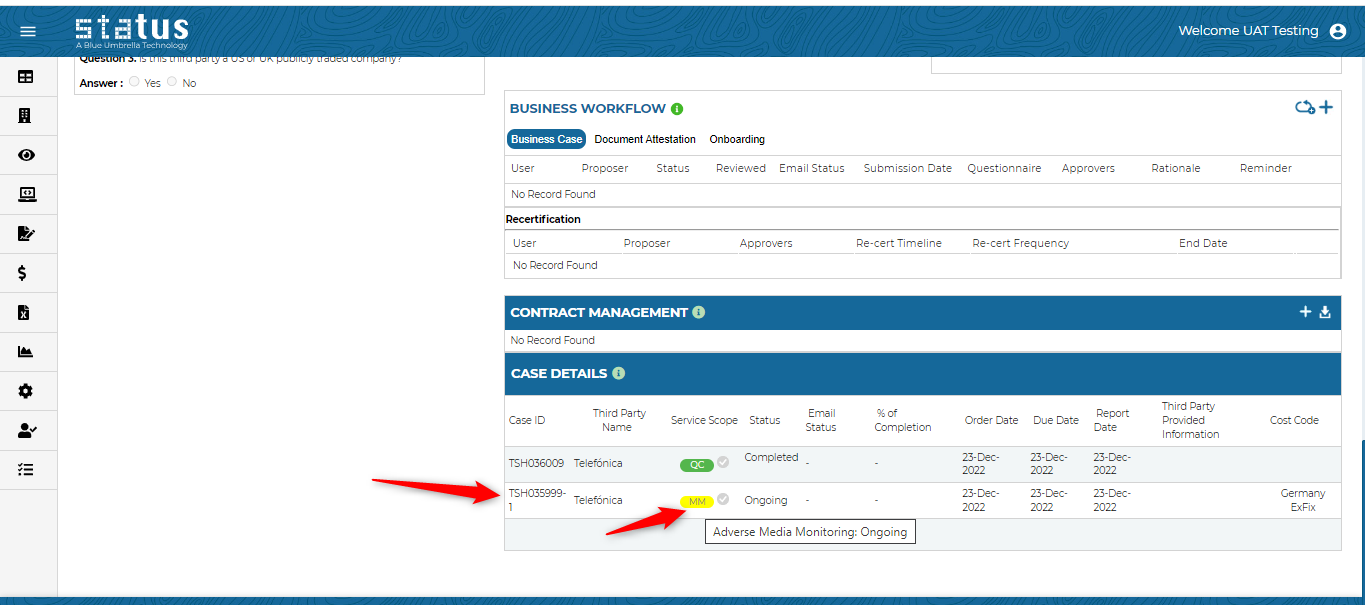Click the Business Workflow info icon
Screen dimensions: 1365x605
click(x=677, y=109)
